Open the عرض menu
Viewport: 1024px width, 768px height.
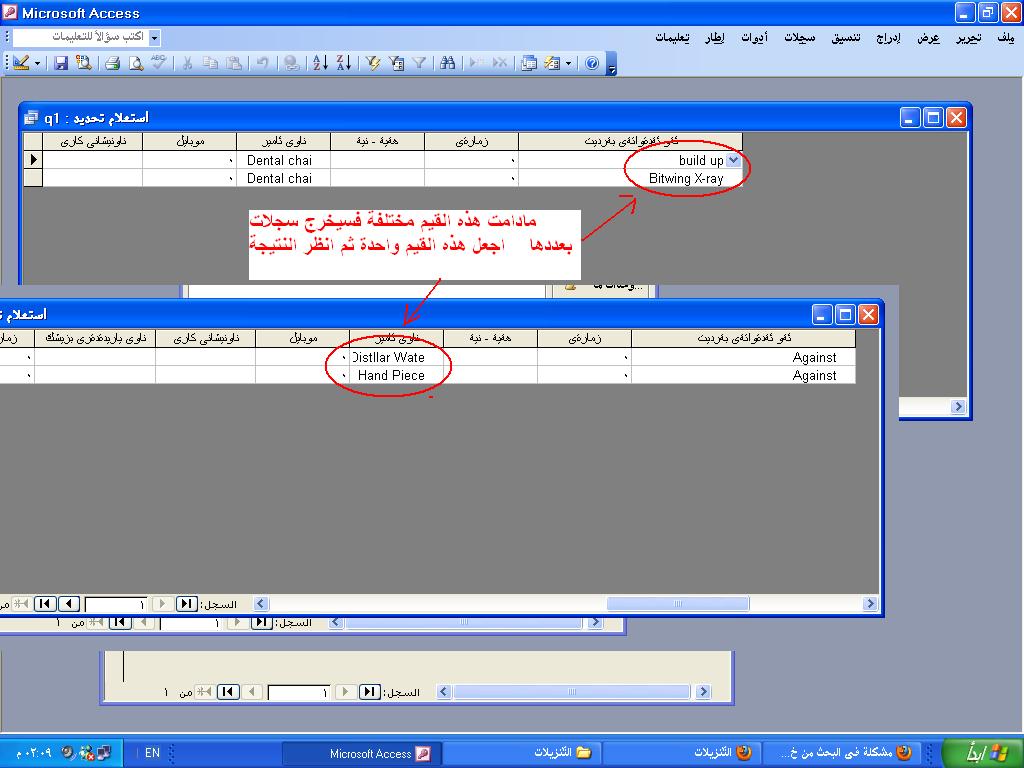(x=928, y=38)
